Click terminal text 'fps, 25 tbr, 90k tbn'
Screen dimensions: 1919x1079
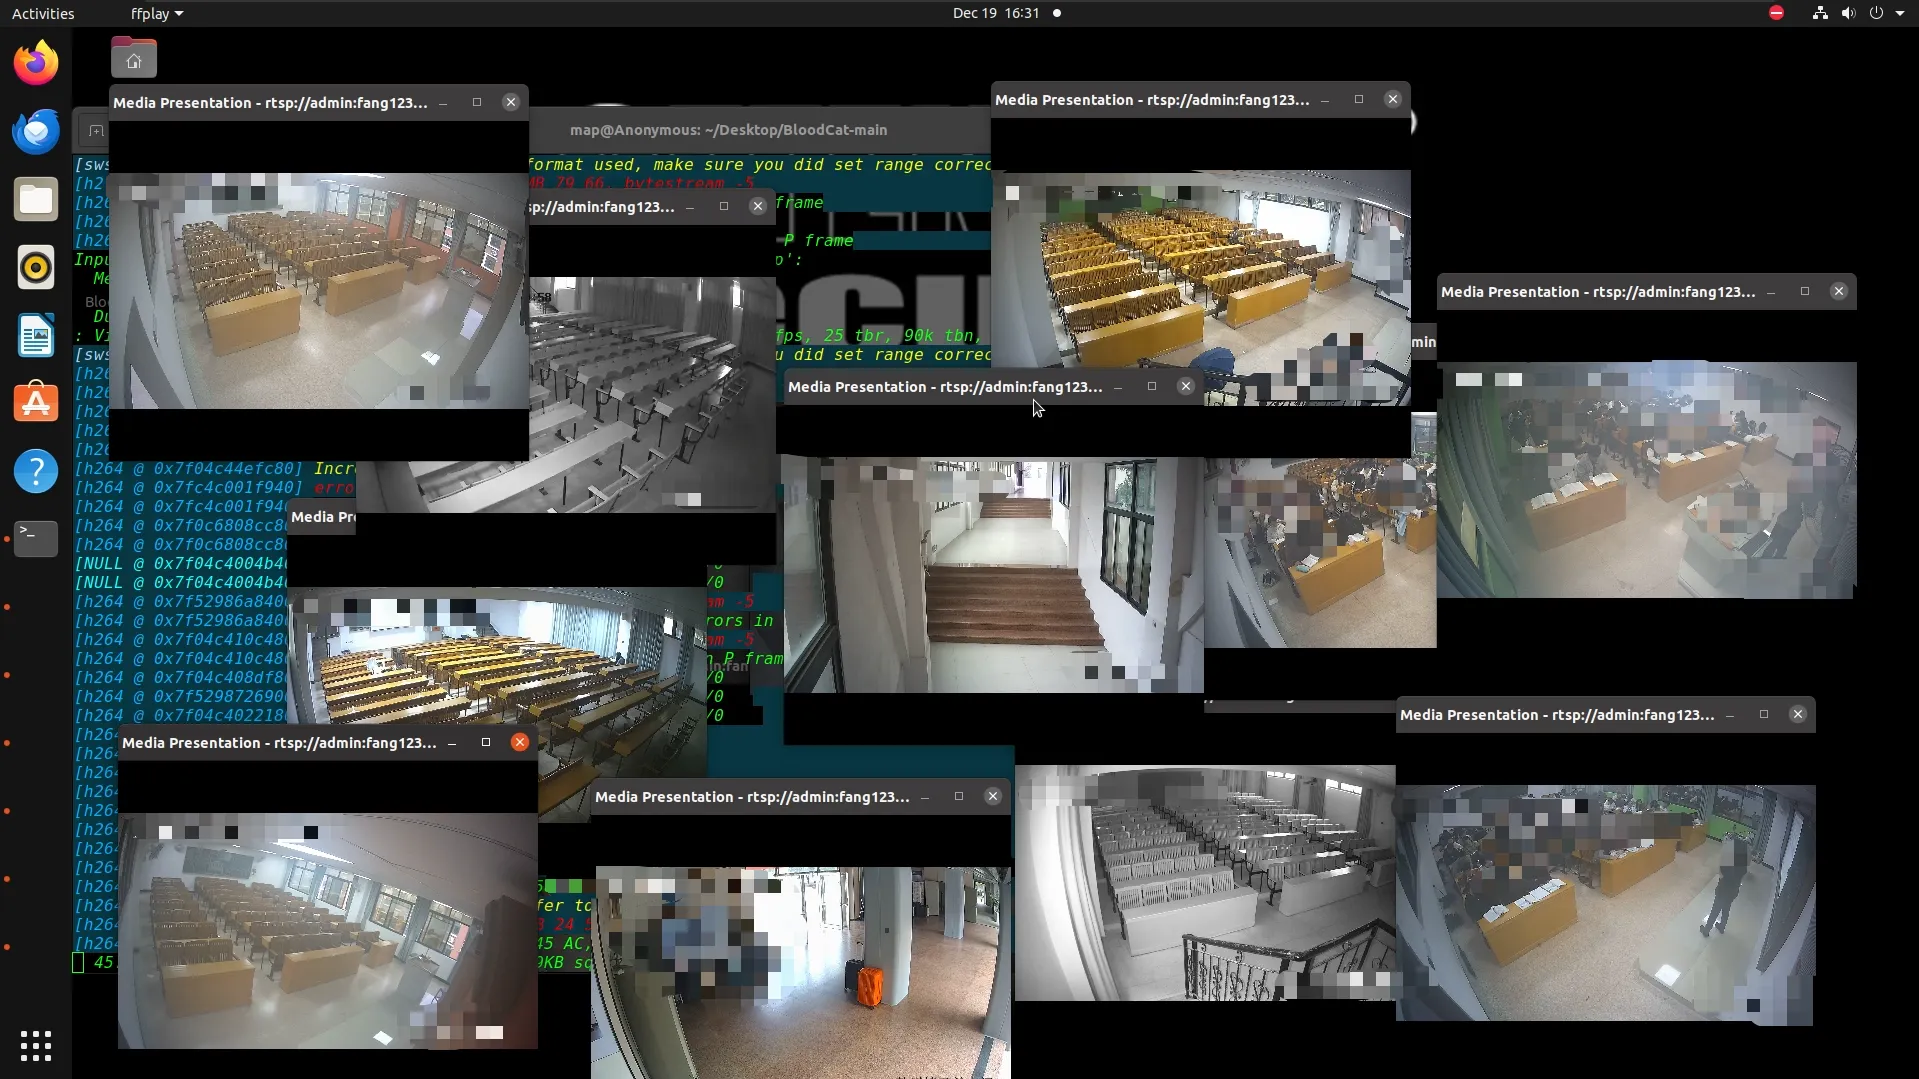tap(879, 336)
